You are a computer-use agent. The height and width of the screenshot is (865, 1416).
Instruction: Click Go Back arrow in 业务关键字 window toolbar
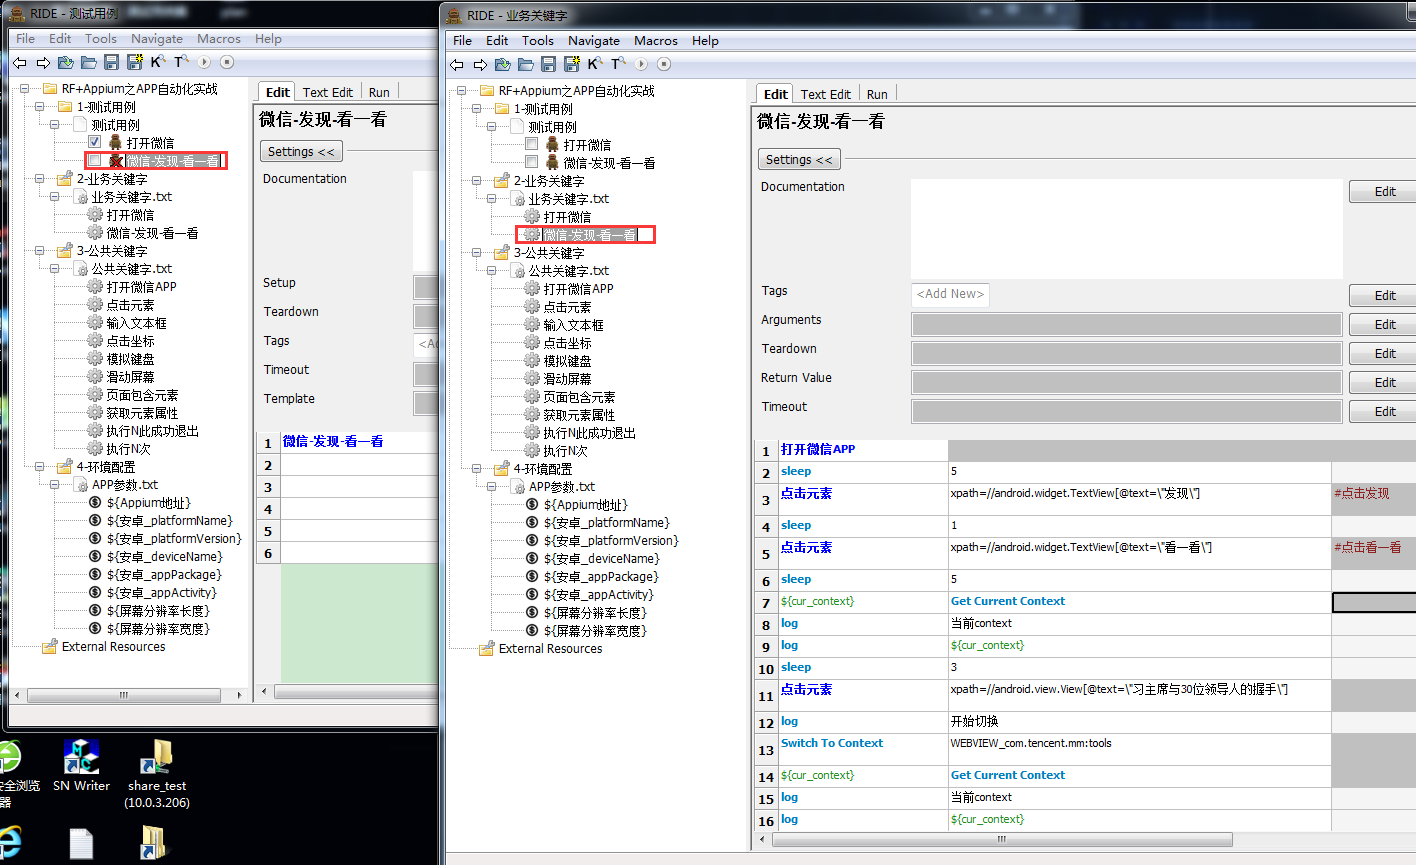tap(457, 64)
